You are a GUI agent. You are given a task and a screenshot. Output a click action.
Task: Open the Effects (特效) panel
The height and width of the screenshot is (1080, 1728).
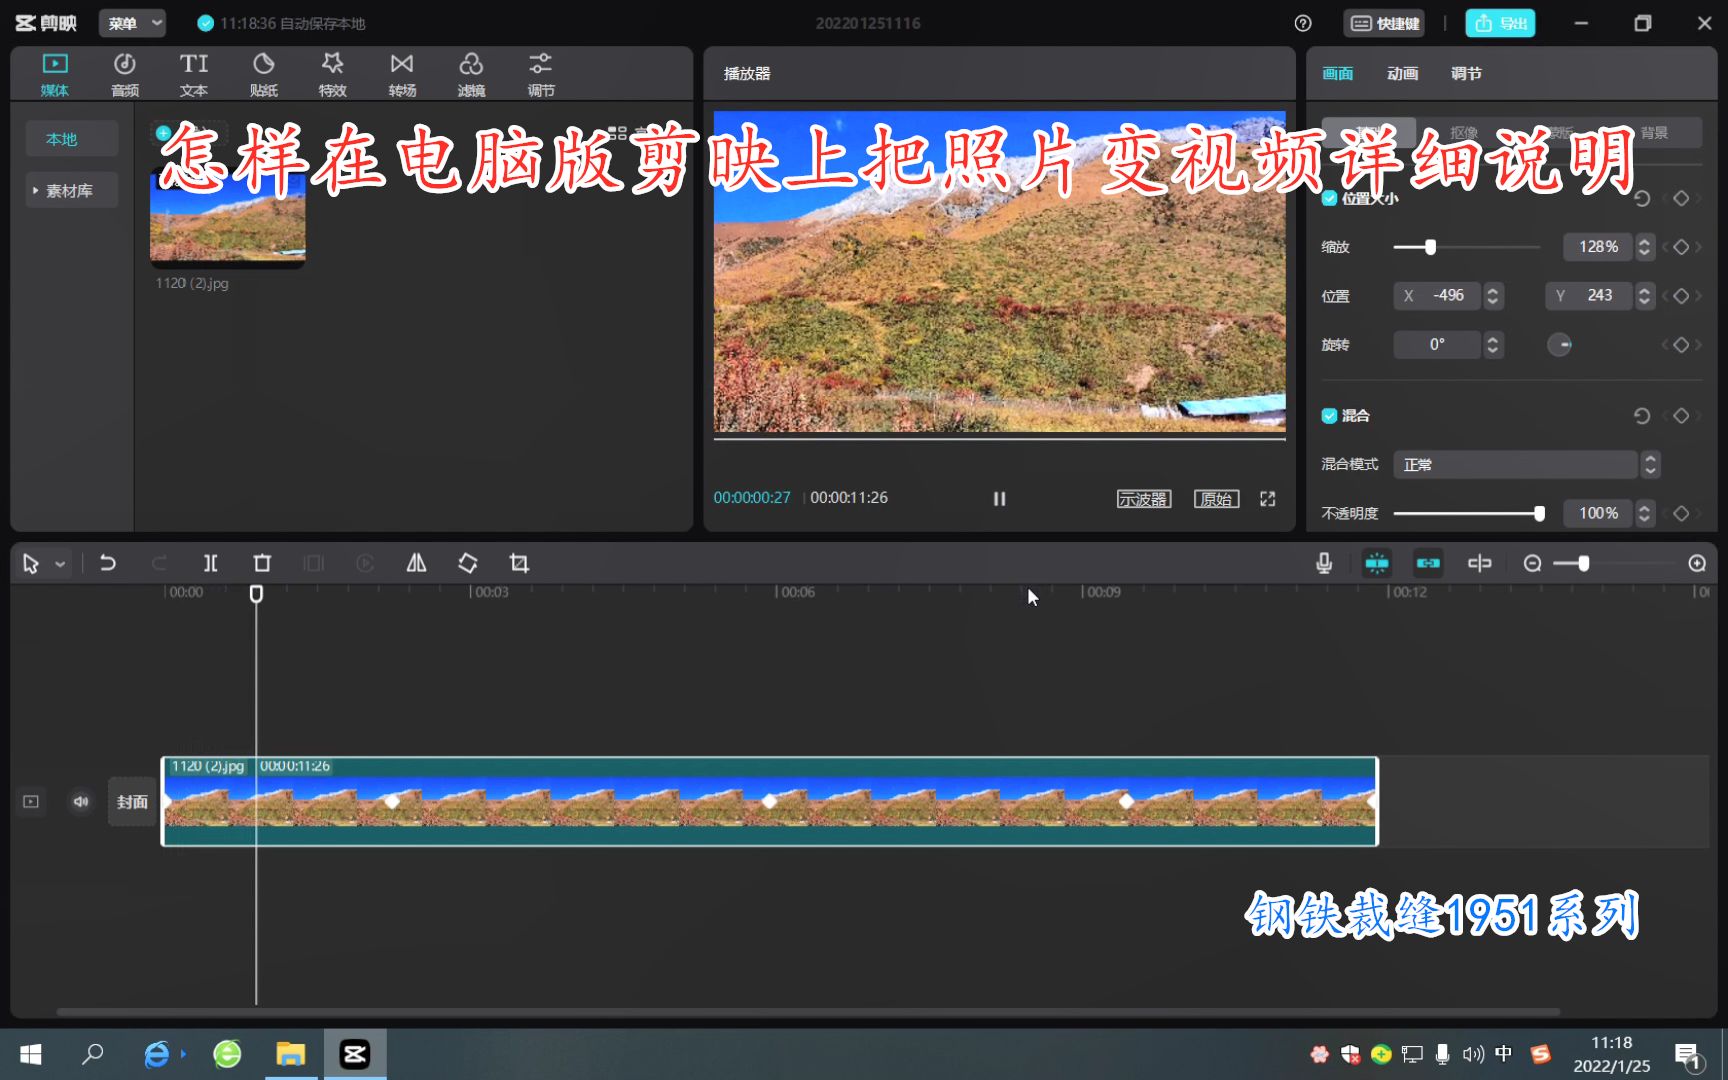tap(332, 75)
